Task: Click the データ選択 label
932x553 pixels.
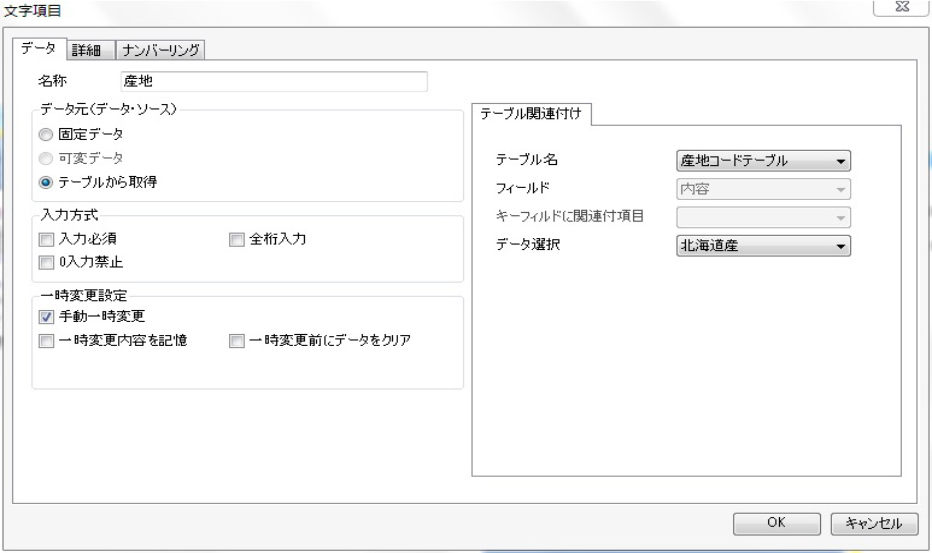Action: click(528, 244)
